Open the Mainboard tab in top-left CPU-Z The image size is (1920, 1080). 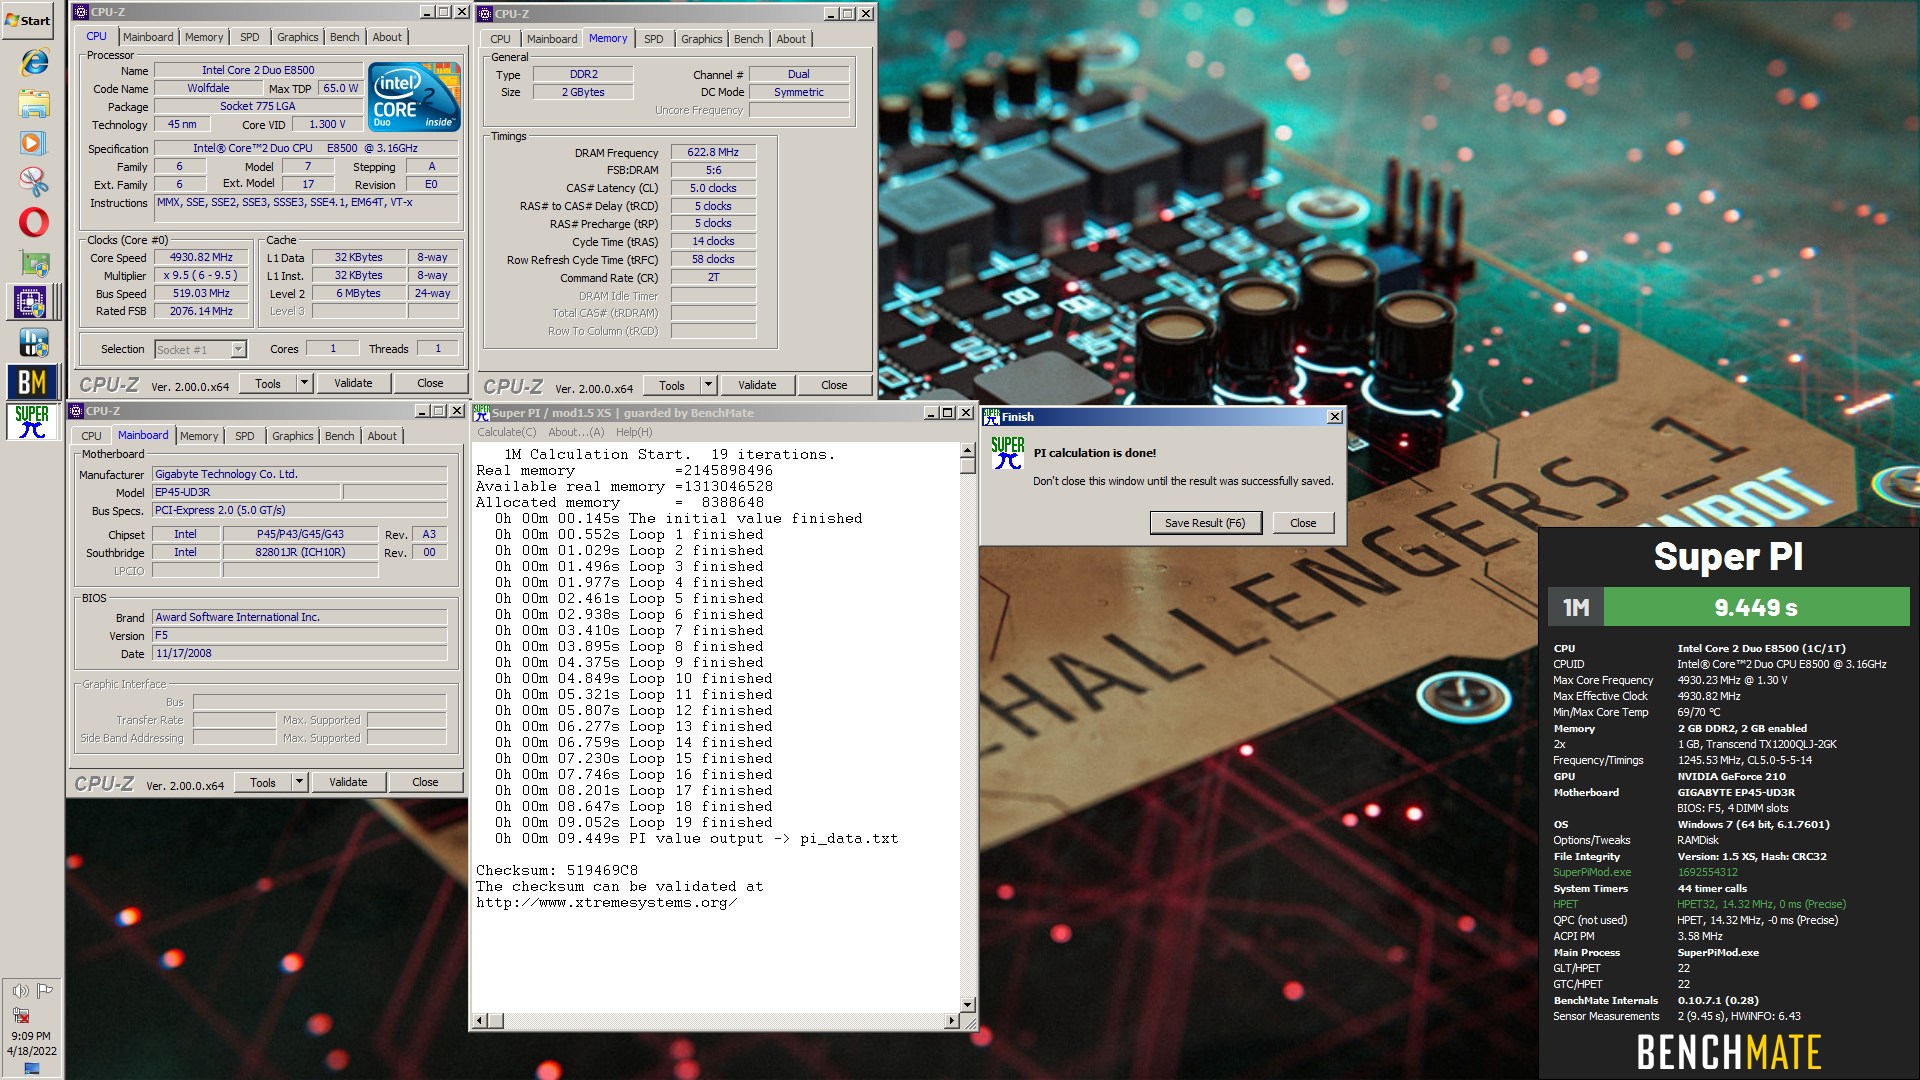(x=148, y=37)
